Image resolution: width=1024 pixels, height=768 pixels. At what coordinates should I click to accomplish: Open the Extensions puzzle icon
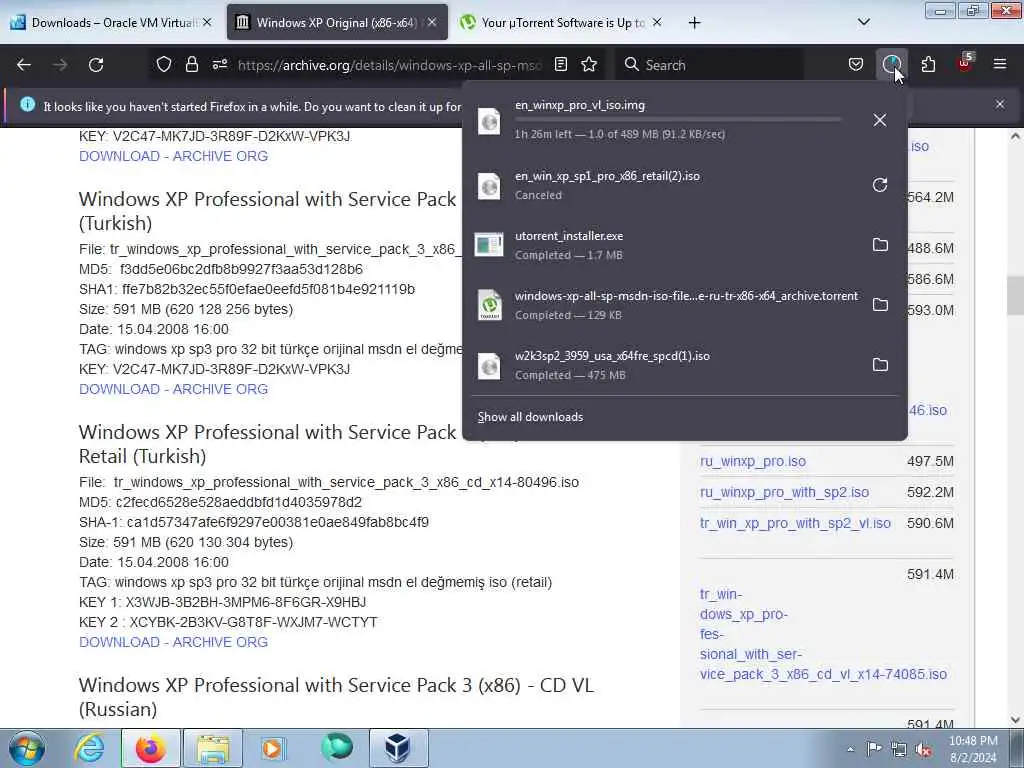(928, 65)
